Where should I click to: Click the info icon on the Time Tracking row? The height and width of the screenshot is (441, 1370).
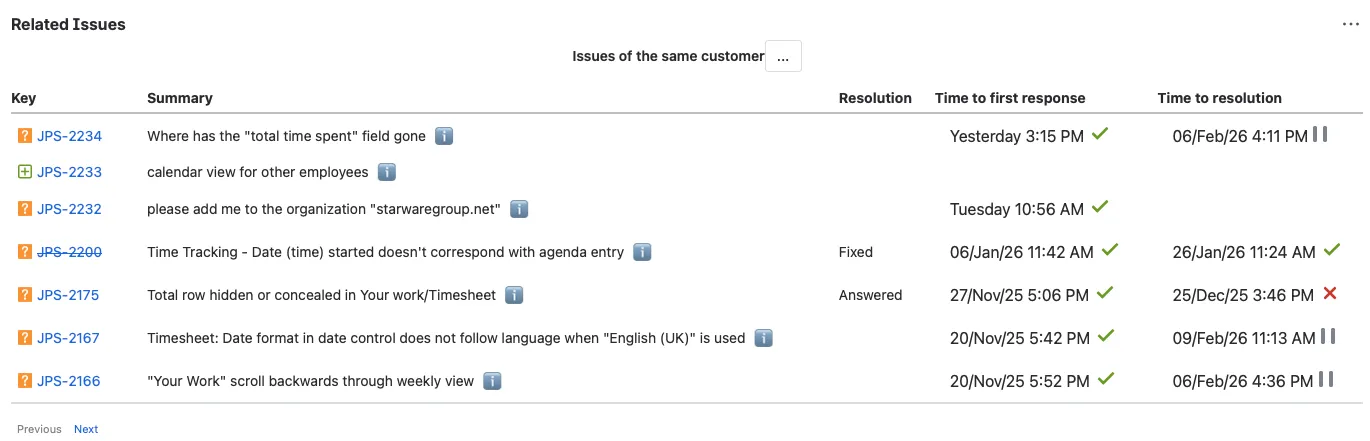pyautogui.click(x=642, y=252)
